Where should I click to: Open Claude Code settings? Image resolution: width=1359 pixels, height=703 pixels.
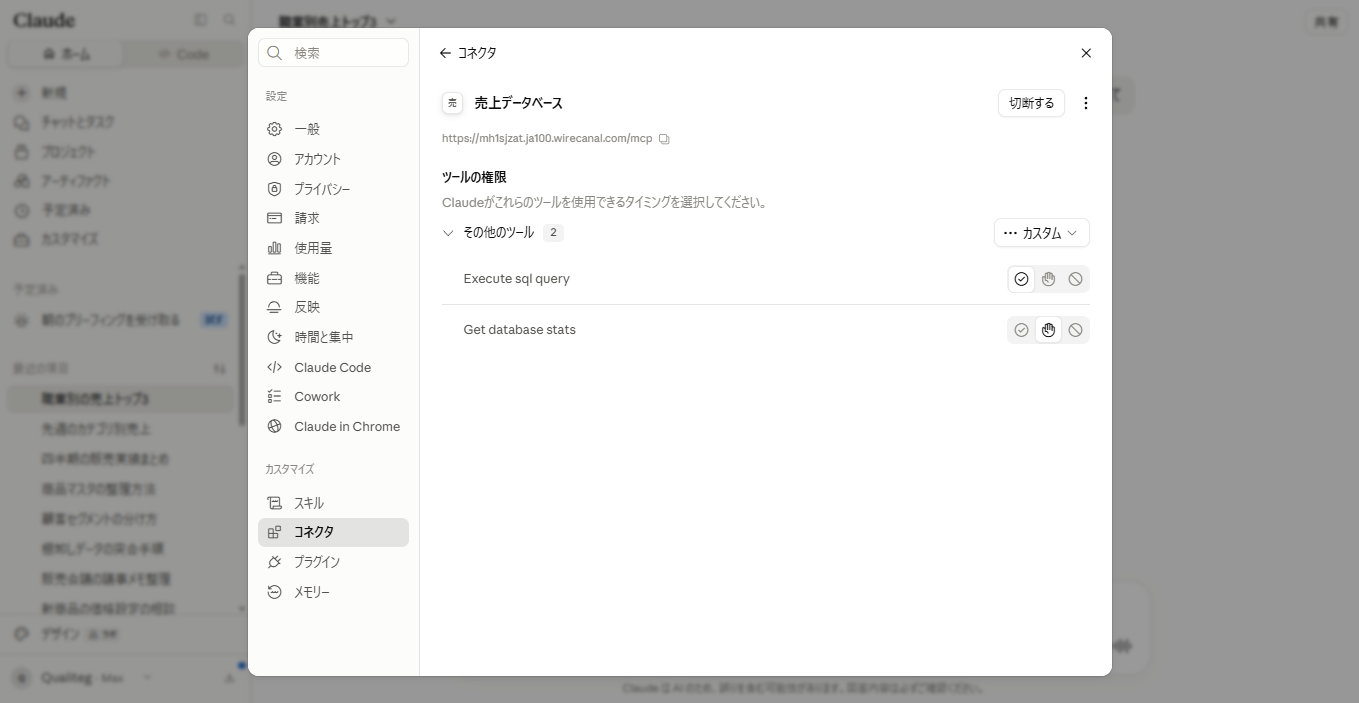click(333, 367)
